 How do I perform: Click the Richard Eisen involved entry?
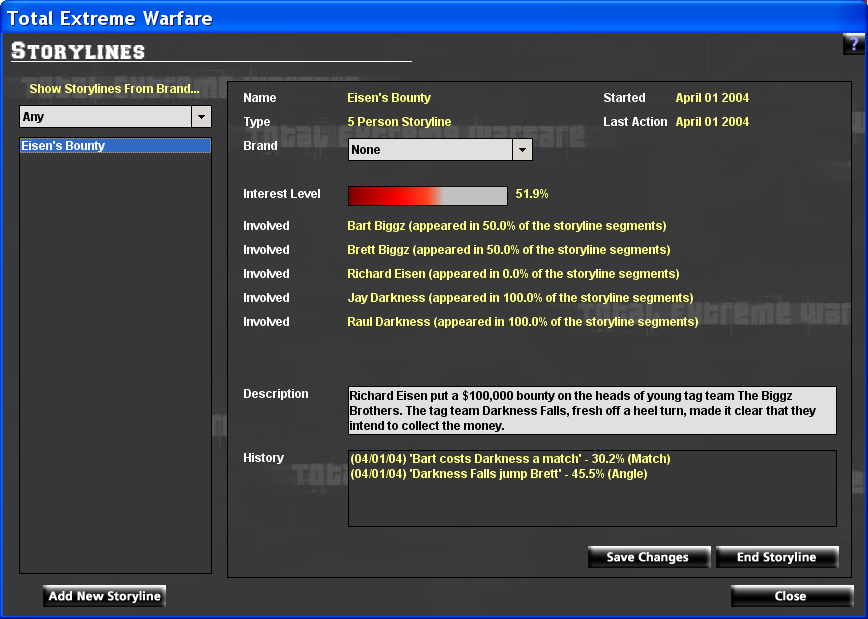(x=513, y=274)
